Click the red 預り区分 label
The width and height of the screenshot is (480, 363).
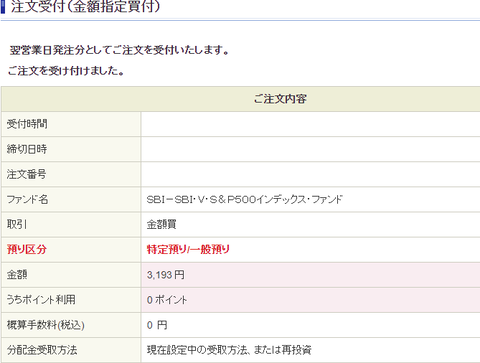coord(27,249)
